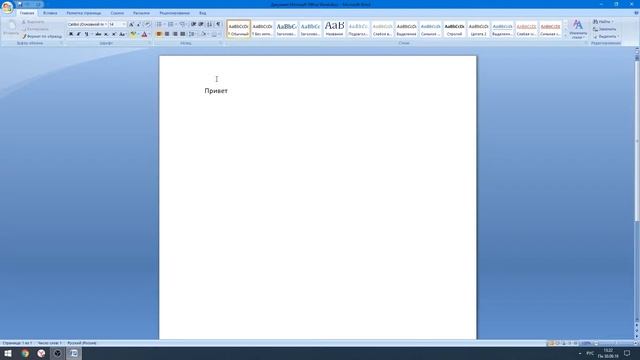Apply the Строгий style
The height and width of the screenshot is (360, 640).
pos(454,29)
